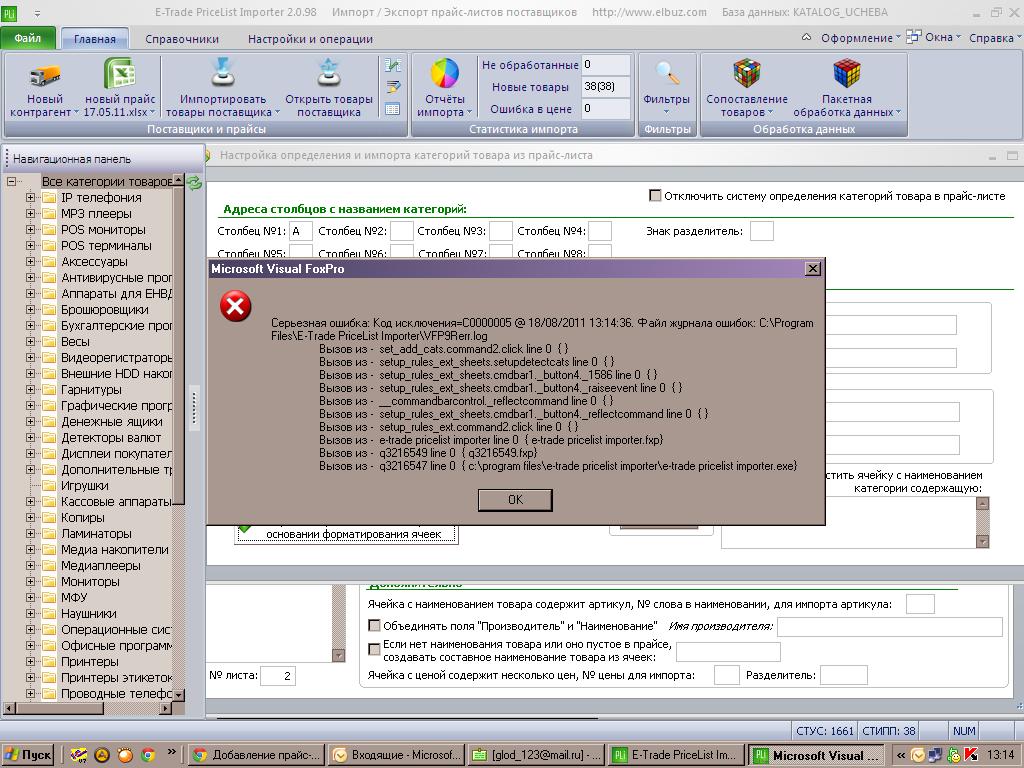Click the top small chart icon in ribbon

392,65
